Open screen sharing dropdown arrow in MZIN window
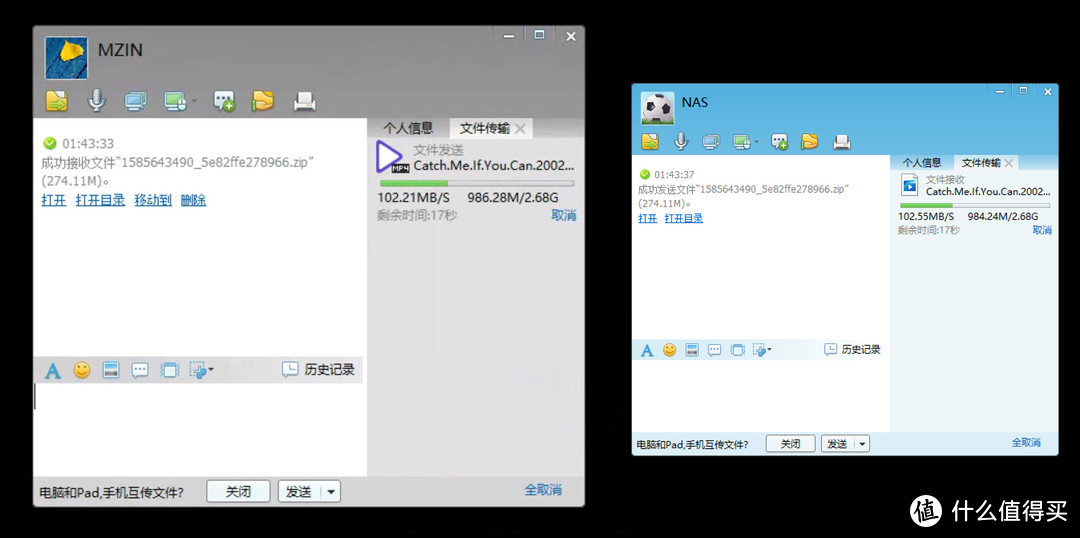1080x538 pixels. [x=194, y=102]
